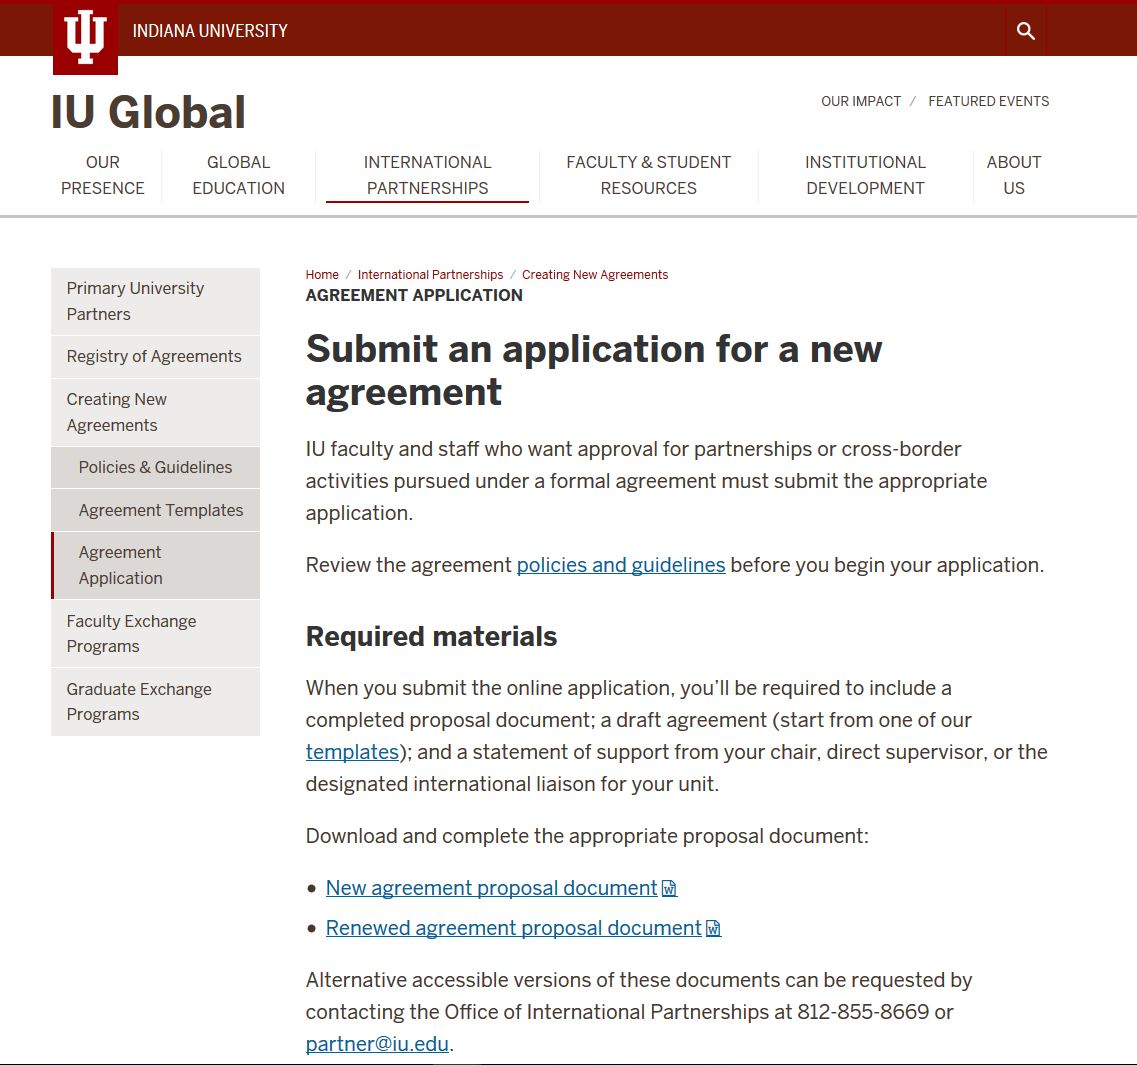Open Faculty & Student Resources menu
Viewport: 1137px width, 1065px height.
pos(648,175)
